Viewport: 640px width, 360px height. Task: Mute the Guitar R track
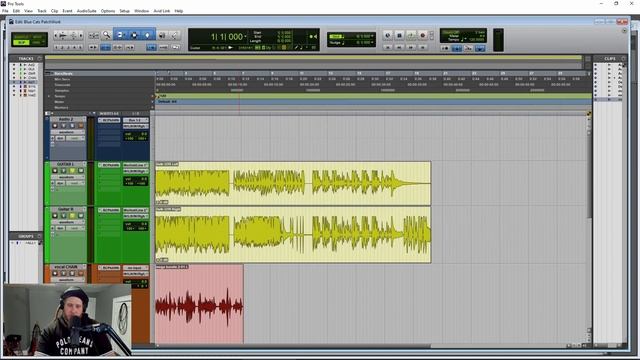pyautogui.click(x=81, y=216)
